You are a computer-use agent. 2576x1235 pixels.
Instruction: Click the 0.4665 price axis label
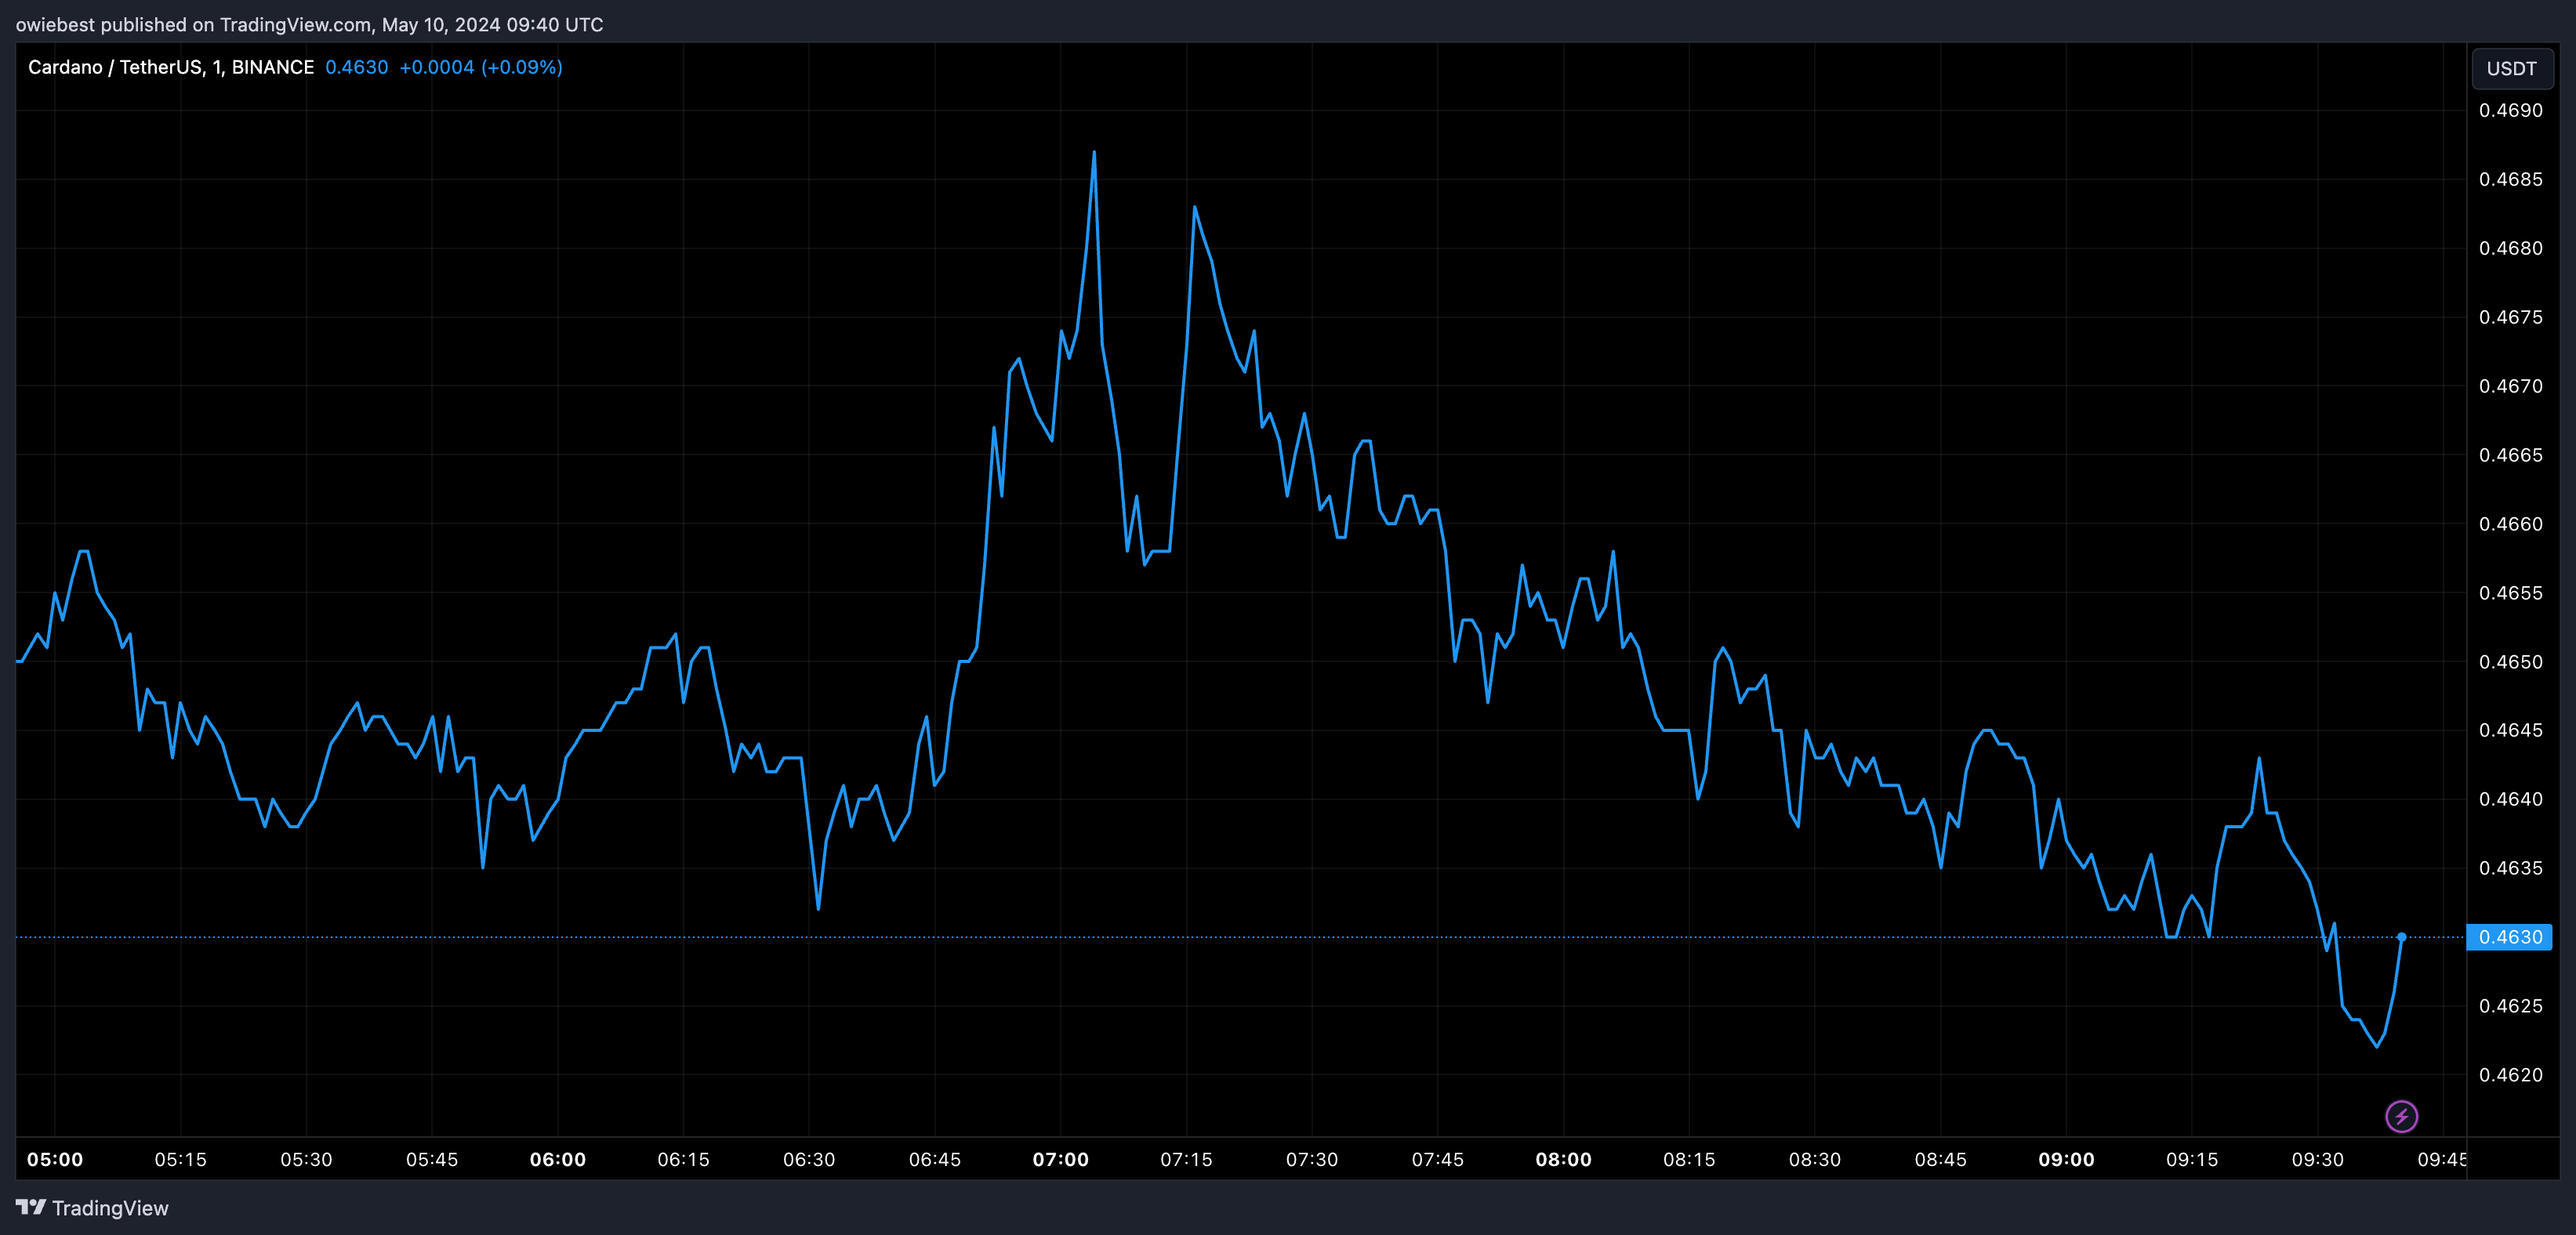click(2510, 455)
